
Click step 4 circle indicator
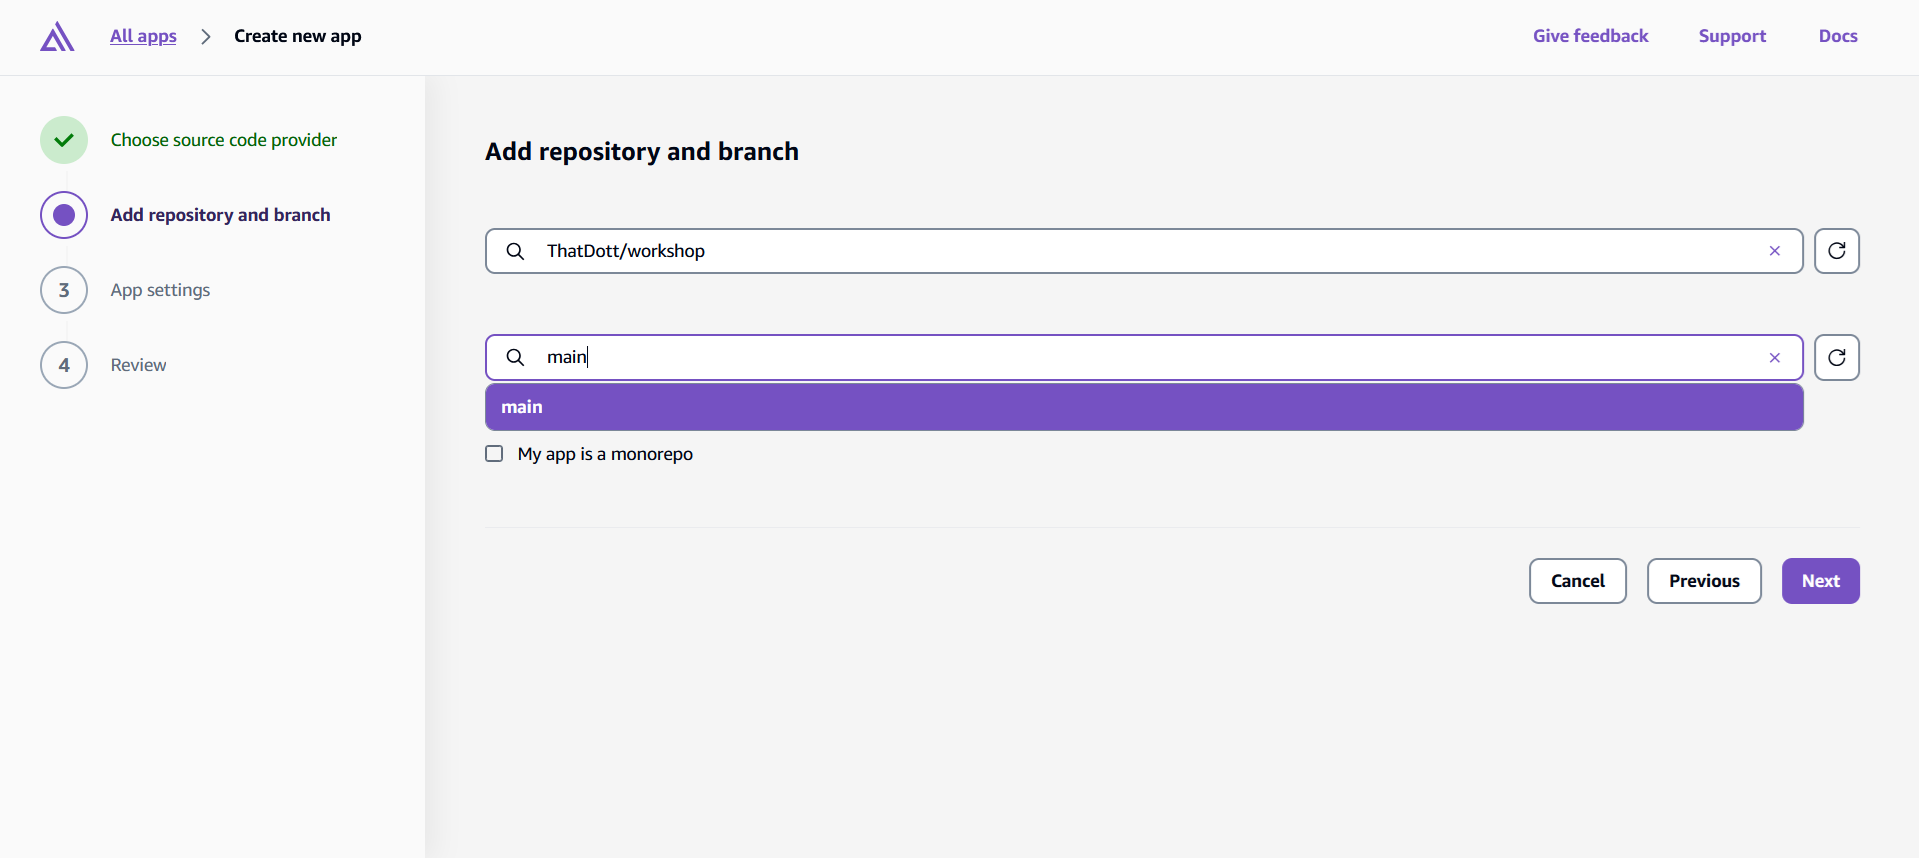point(64,365)
